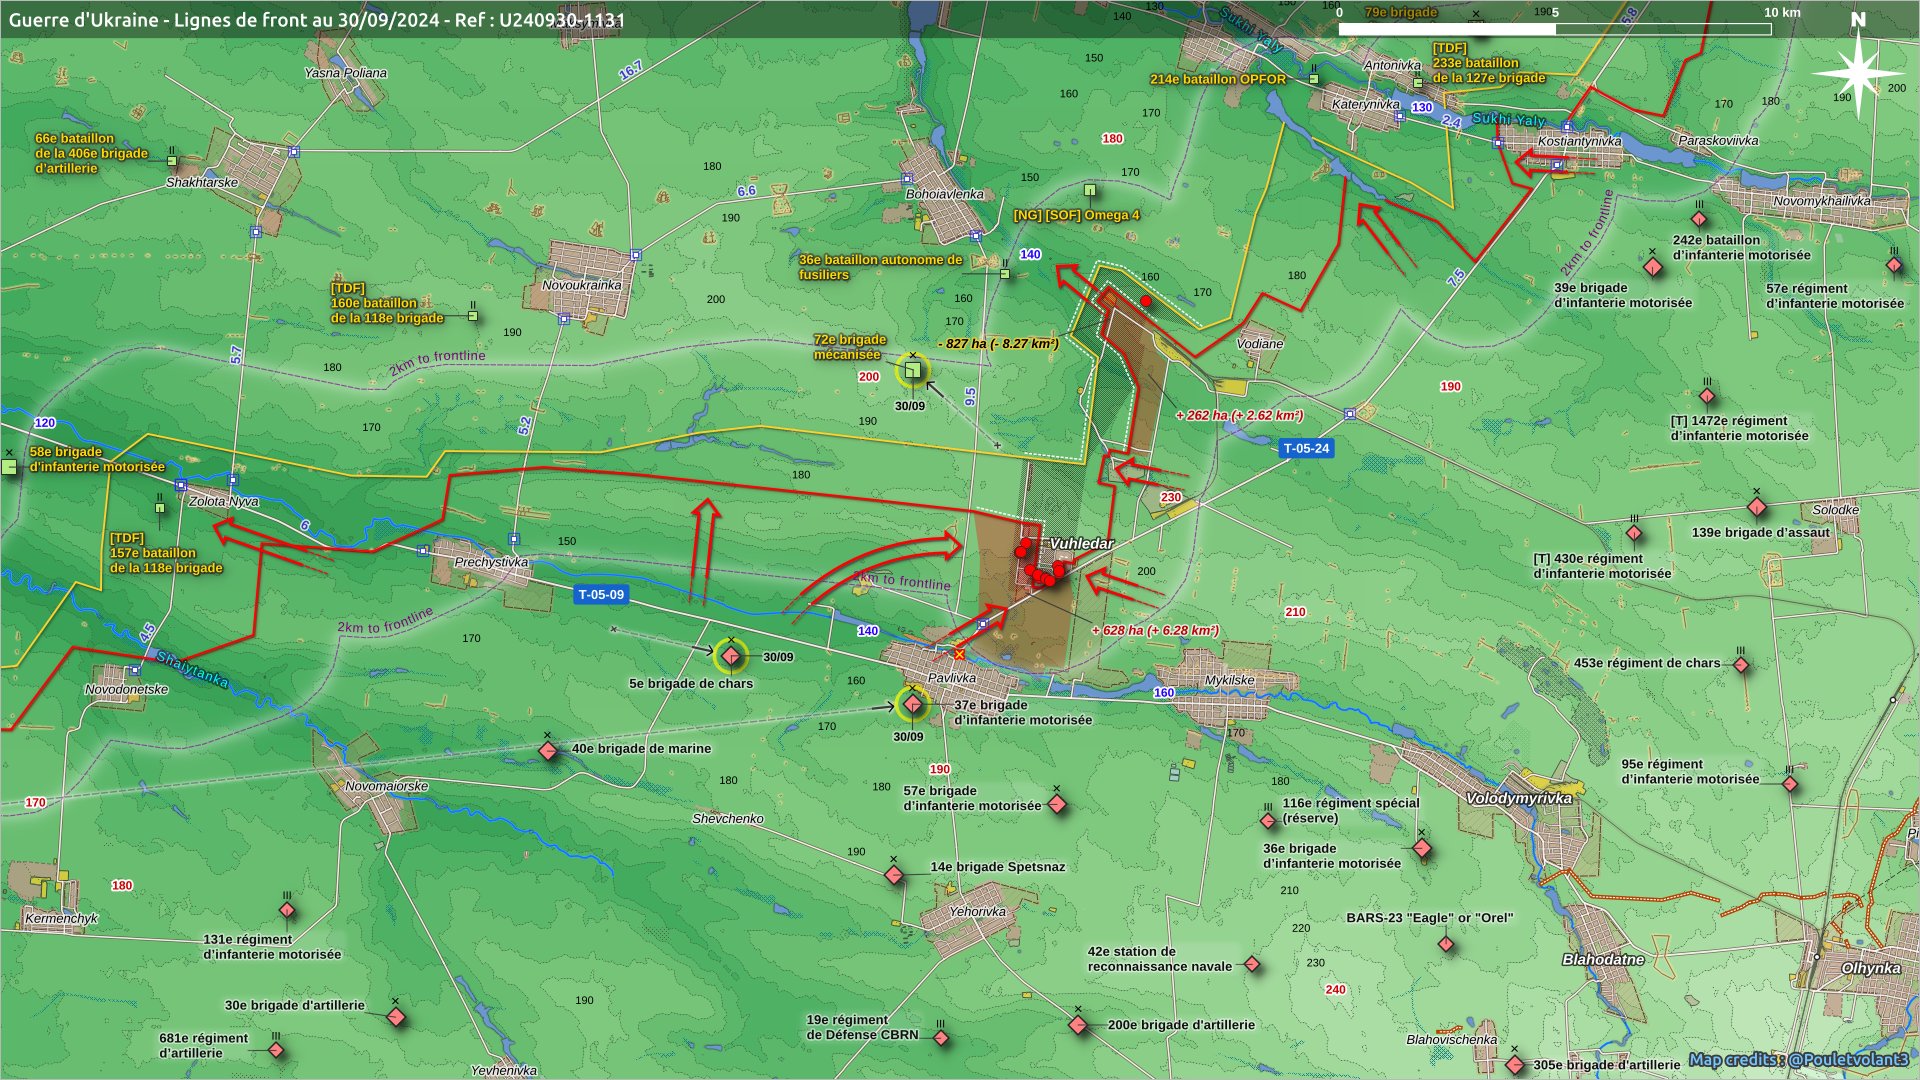1920x1080 pixels.
Task: Click the north compass star
Action: [x=1858, y=72]
